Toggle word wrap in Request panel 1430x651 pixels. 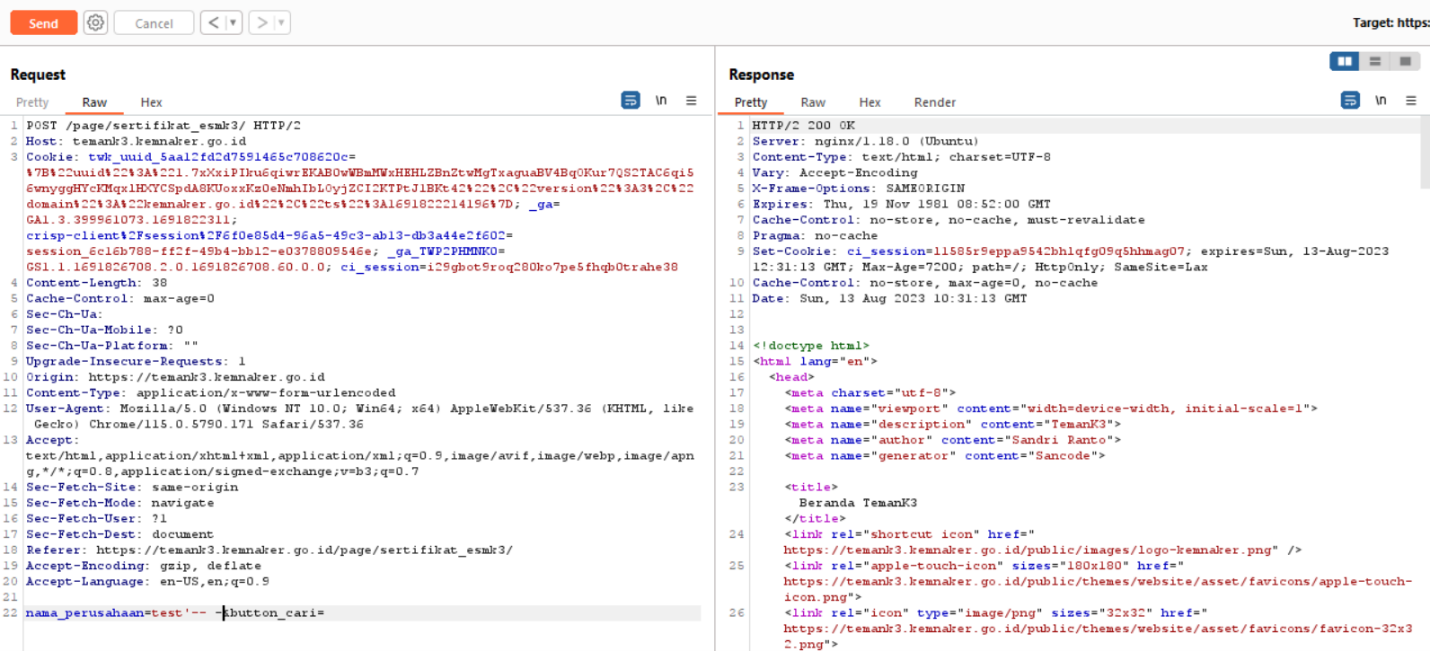coord(630,101)
